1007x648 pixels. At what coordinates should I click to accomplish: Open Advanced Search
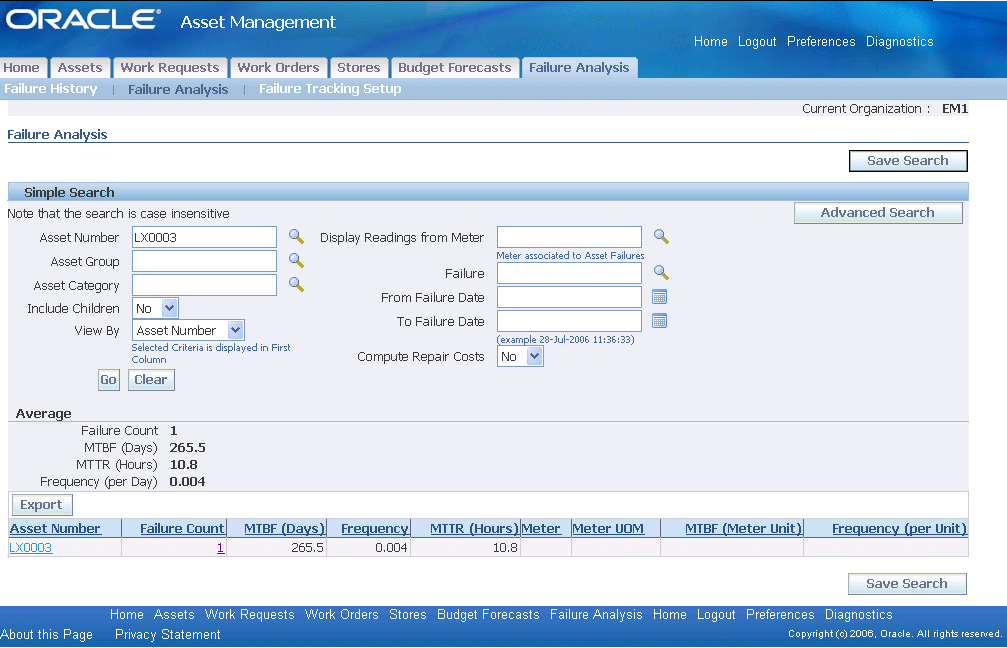878,213
